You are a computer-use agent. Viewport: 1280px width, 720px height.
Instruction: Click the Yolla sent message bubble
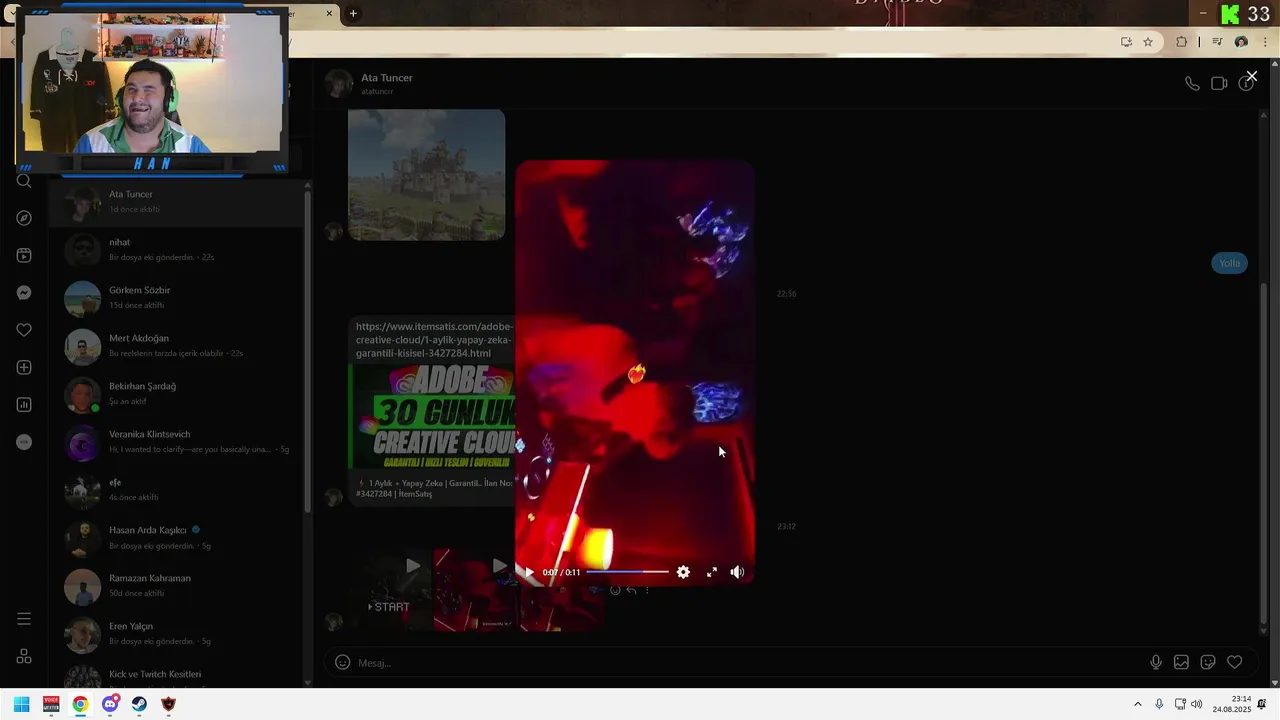(x=1229, y=263)
